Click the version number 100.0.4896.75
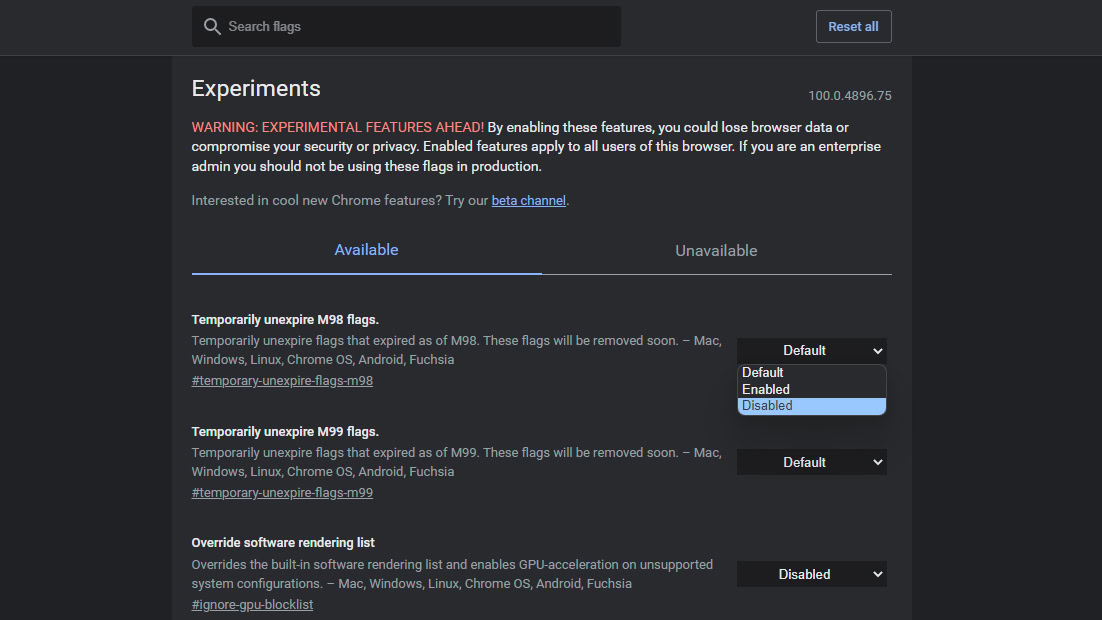1102x620 pixels. [849, 96]
